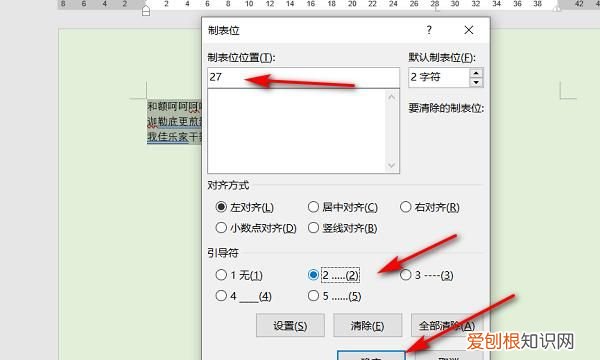Select 居中对齐(C) alignment
Image resolution: width=600 pixels, height=360 pixels.
click(342, 207)
